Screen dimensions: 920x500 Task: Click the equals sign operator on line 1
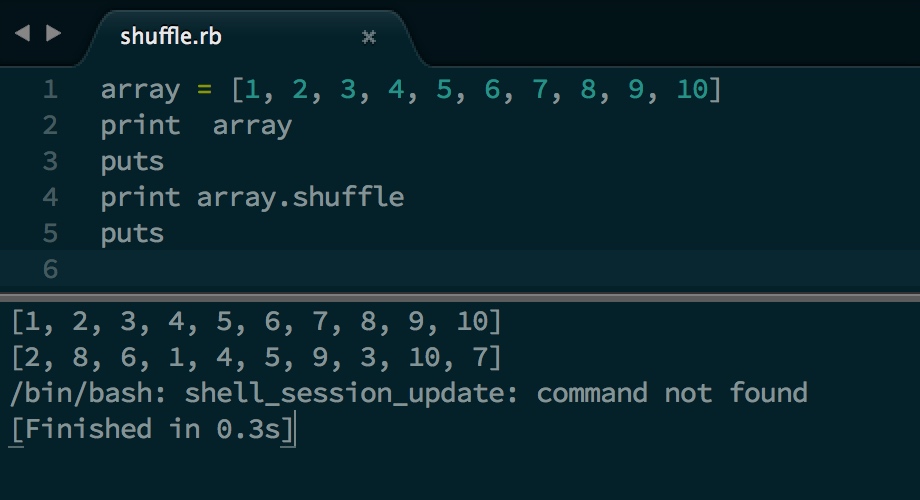click(204, 90)
